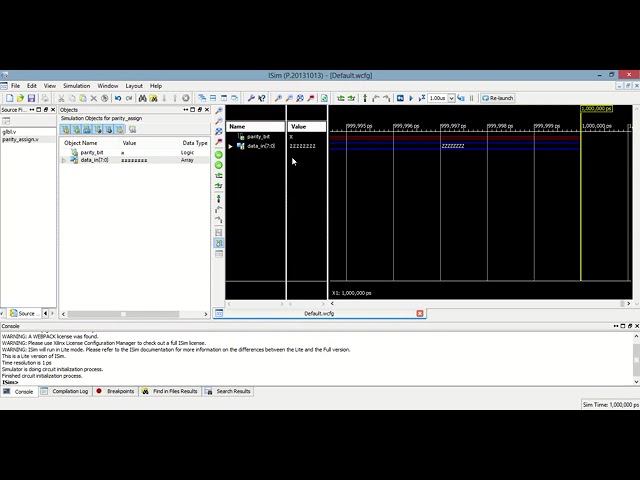Click Add Marker in waveform side toolbar
Viewport: 640px width, 480px height.
pos(219,199)
